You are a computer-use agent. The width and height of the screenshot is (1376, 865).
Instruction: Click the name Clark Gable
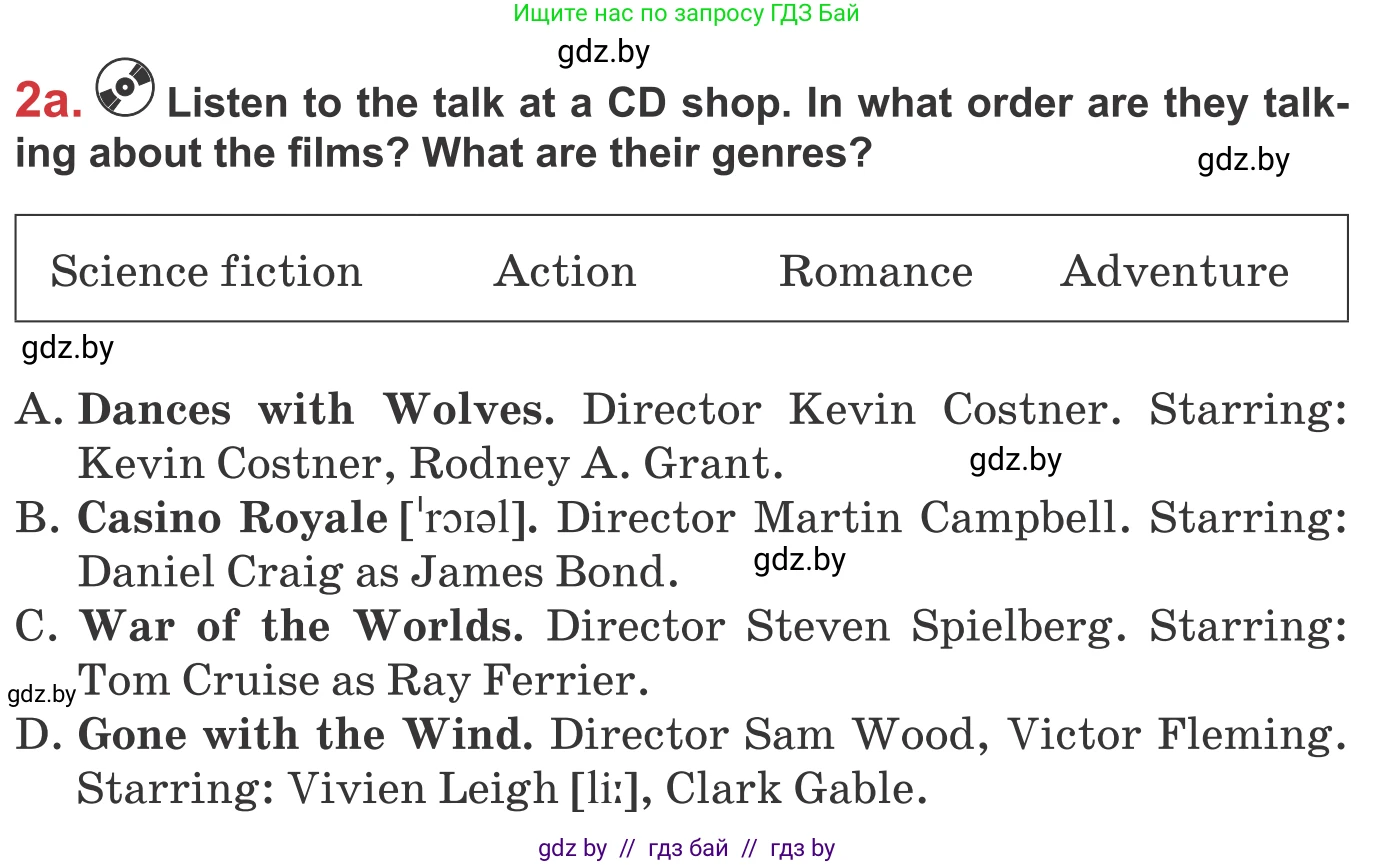(789, 790)
